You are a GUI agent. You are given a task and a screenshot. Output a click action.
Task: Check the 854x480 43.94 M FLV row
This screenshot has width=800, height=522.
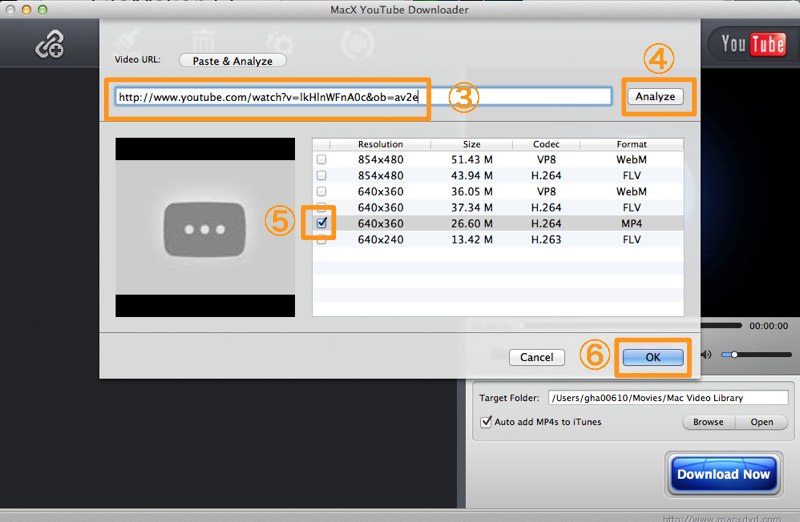321,176
